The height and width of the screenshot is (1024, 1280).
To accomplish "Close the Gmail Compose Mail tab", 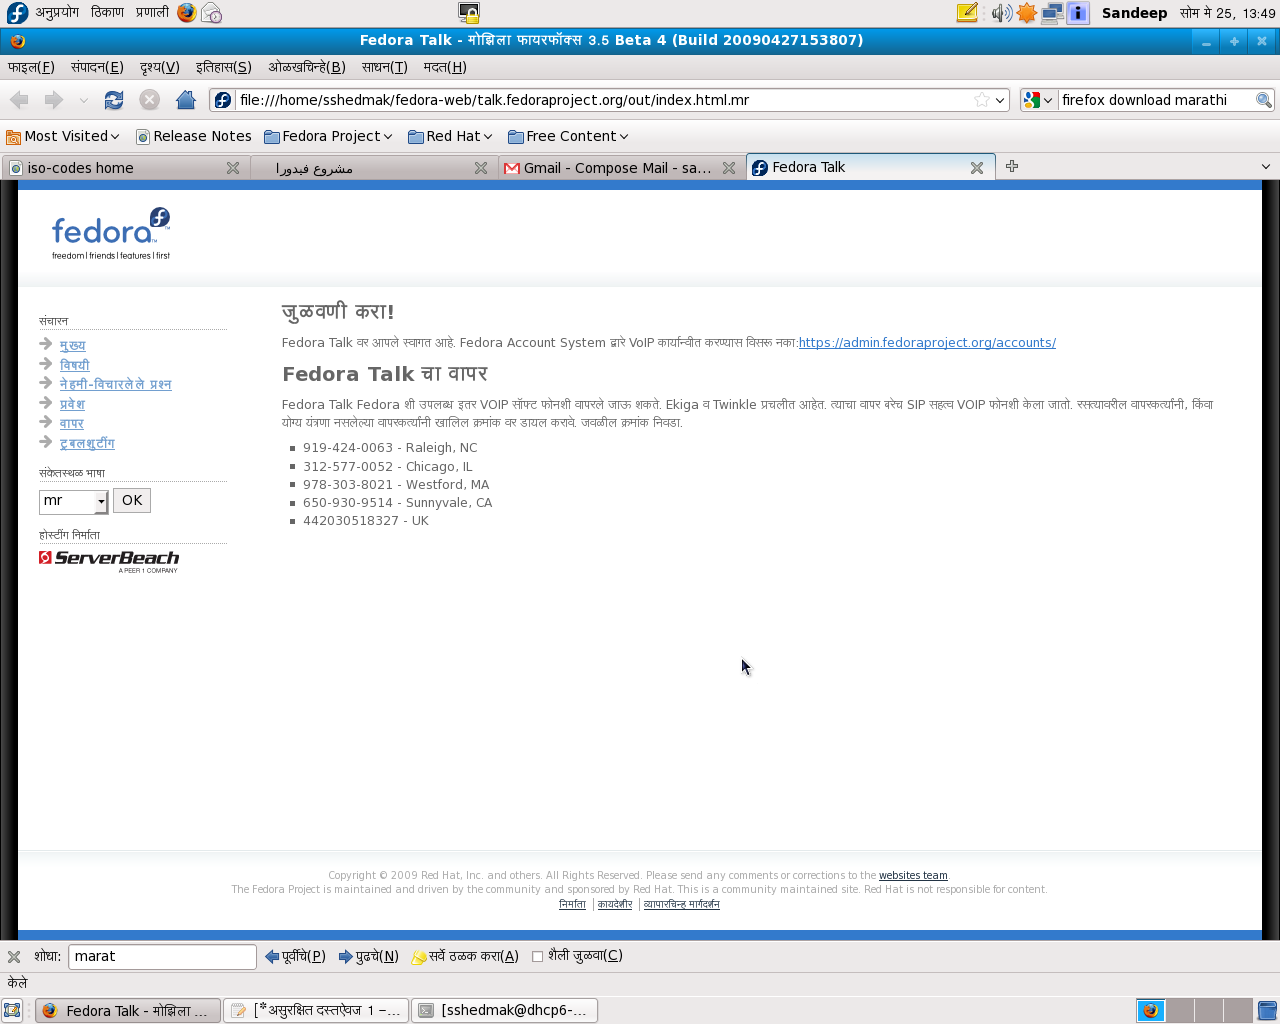I will 729,168.
